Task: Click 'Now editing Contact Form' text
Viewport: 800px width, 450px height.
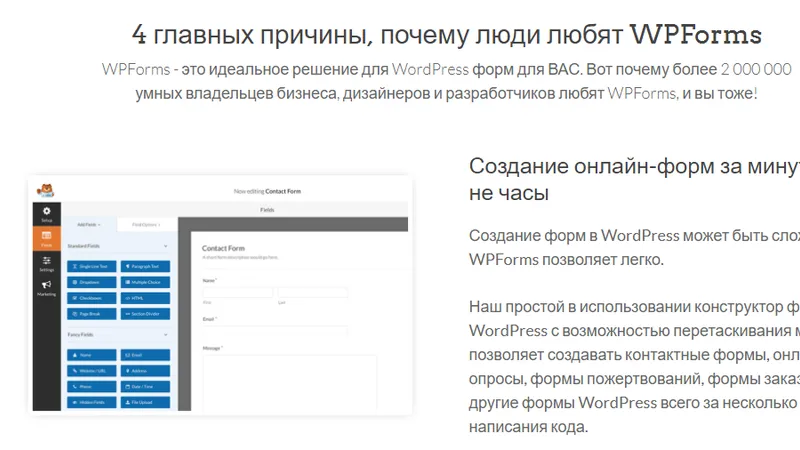Action: coord(267,191)
